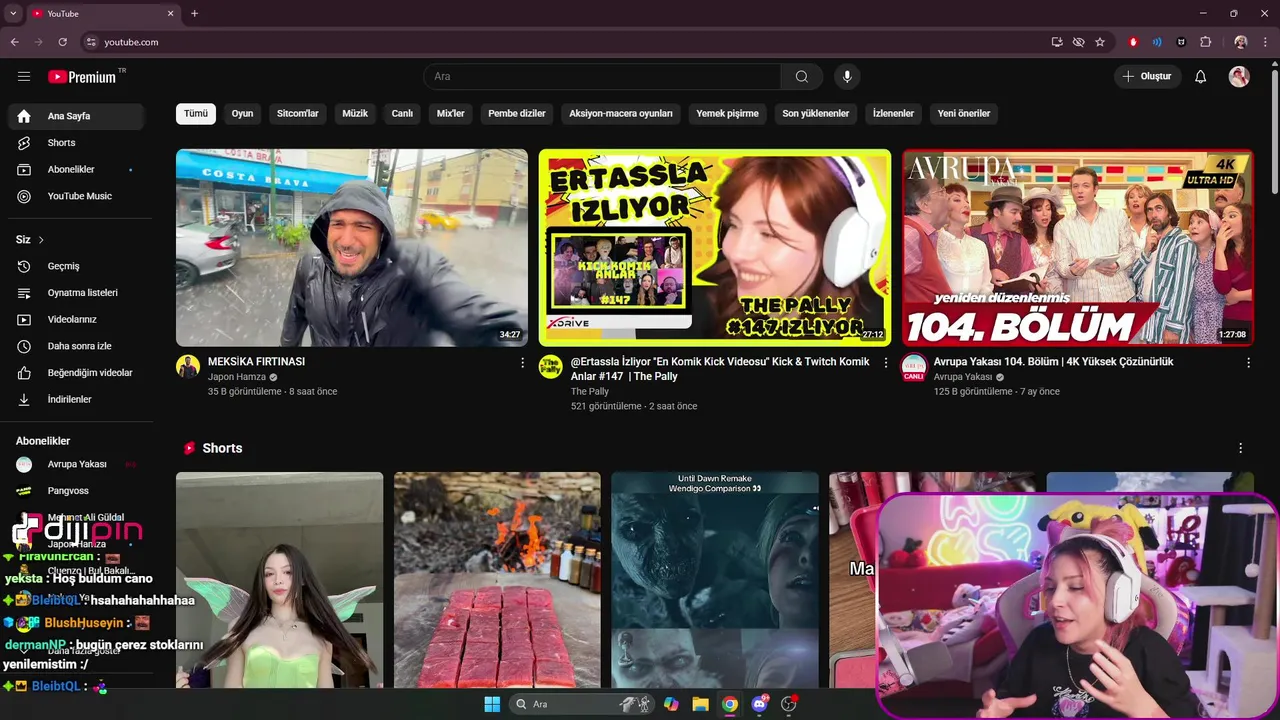Screen dimensions: 1280x720
Task: Open YouTube Music from sidebar
Action: [x=76, y=196]
